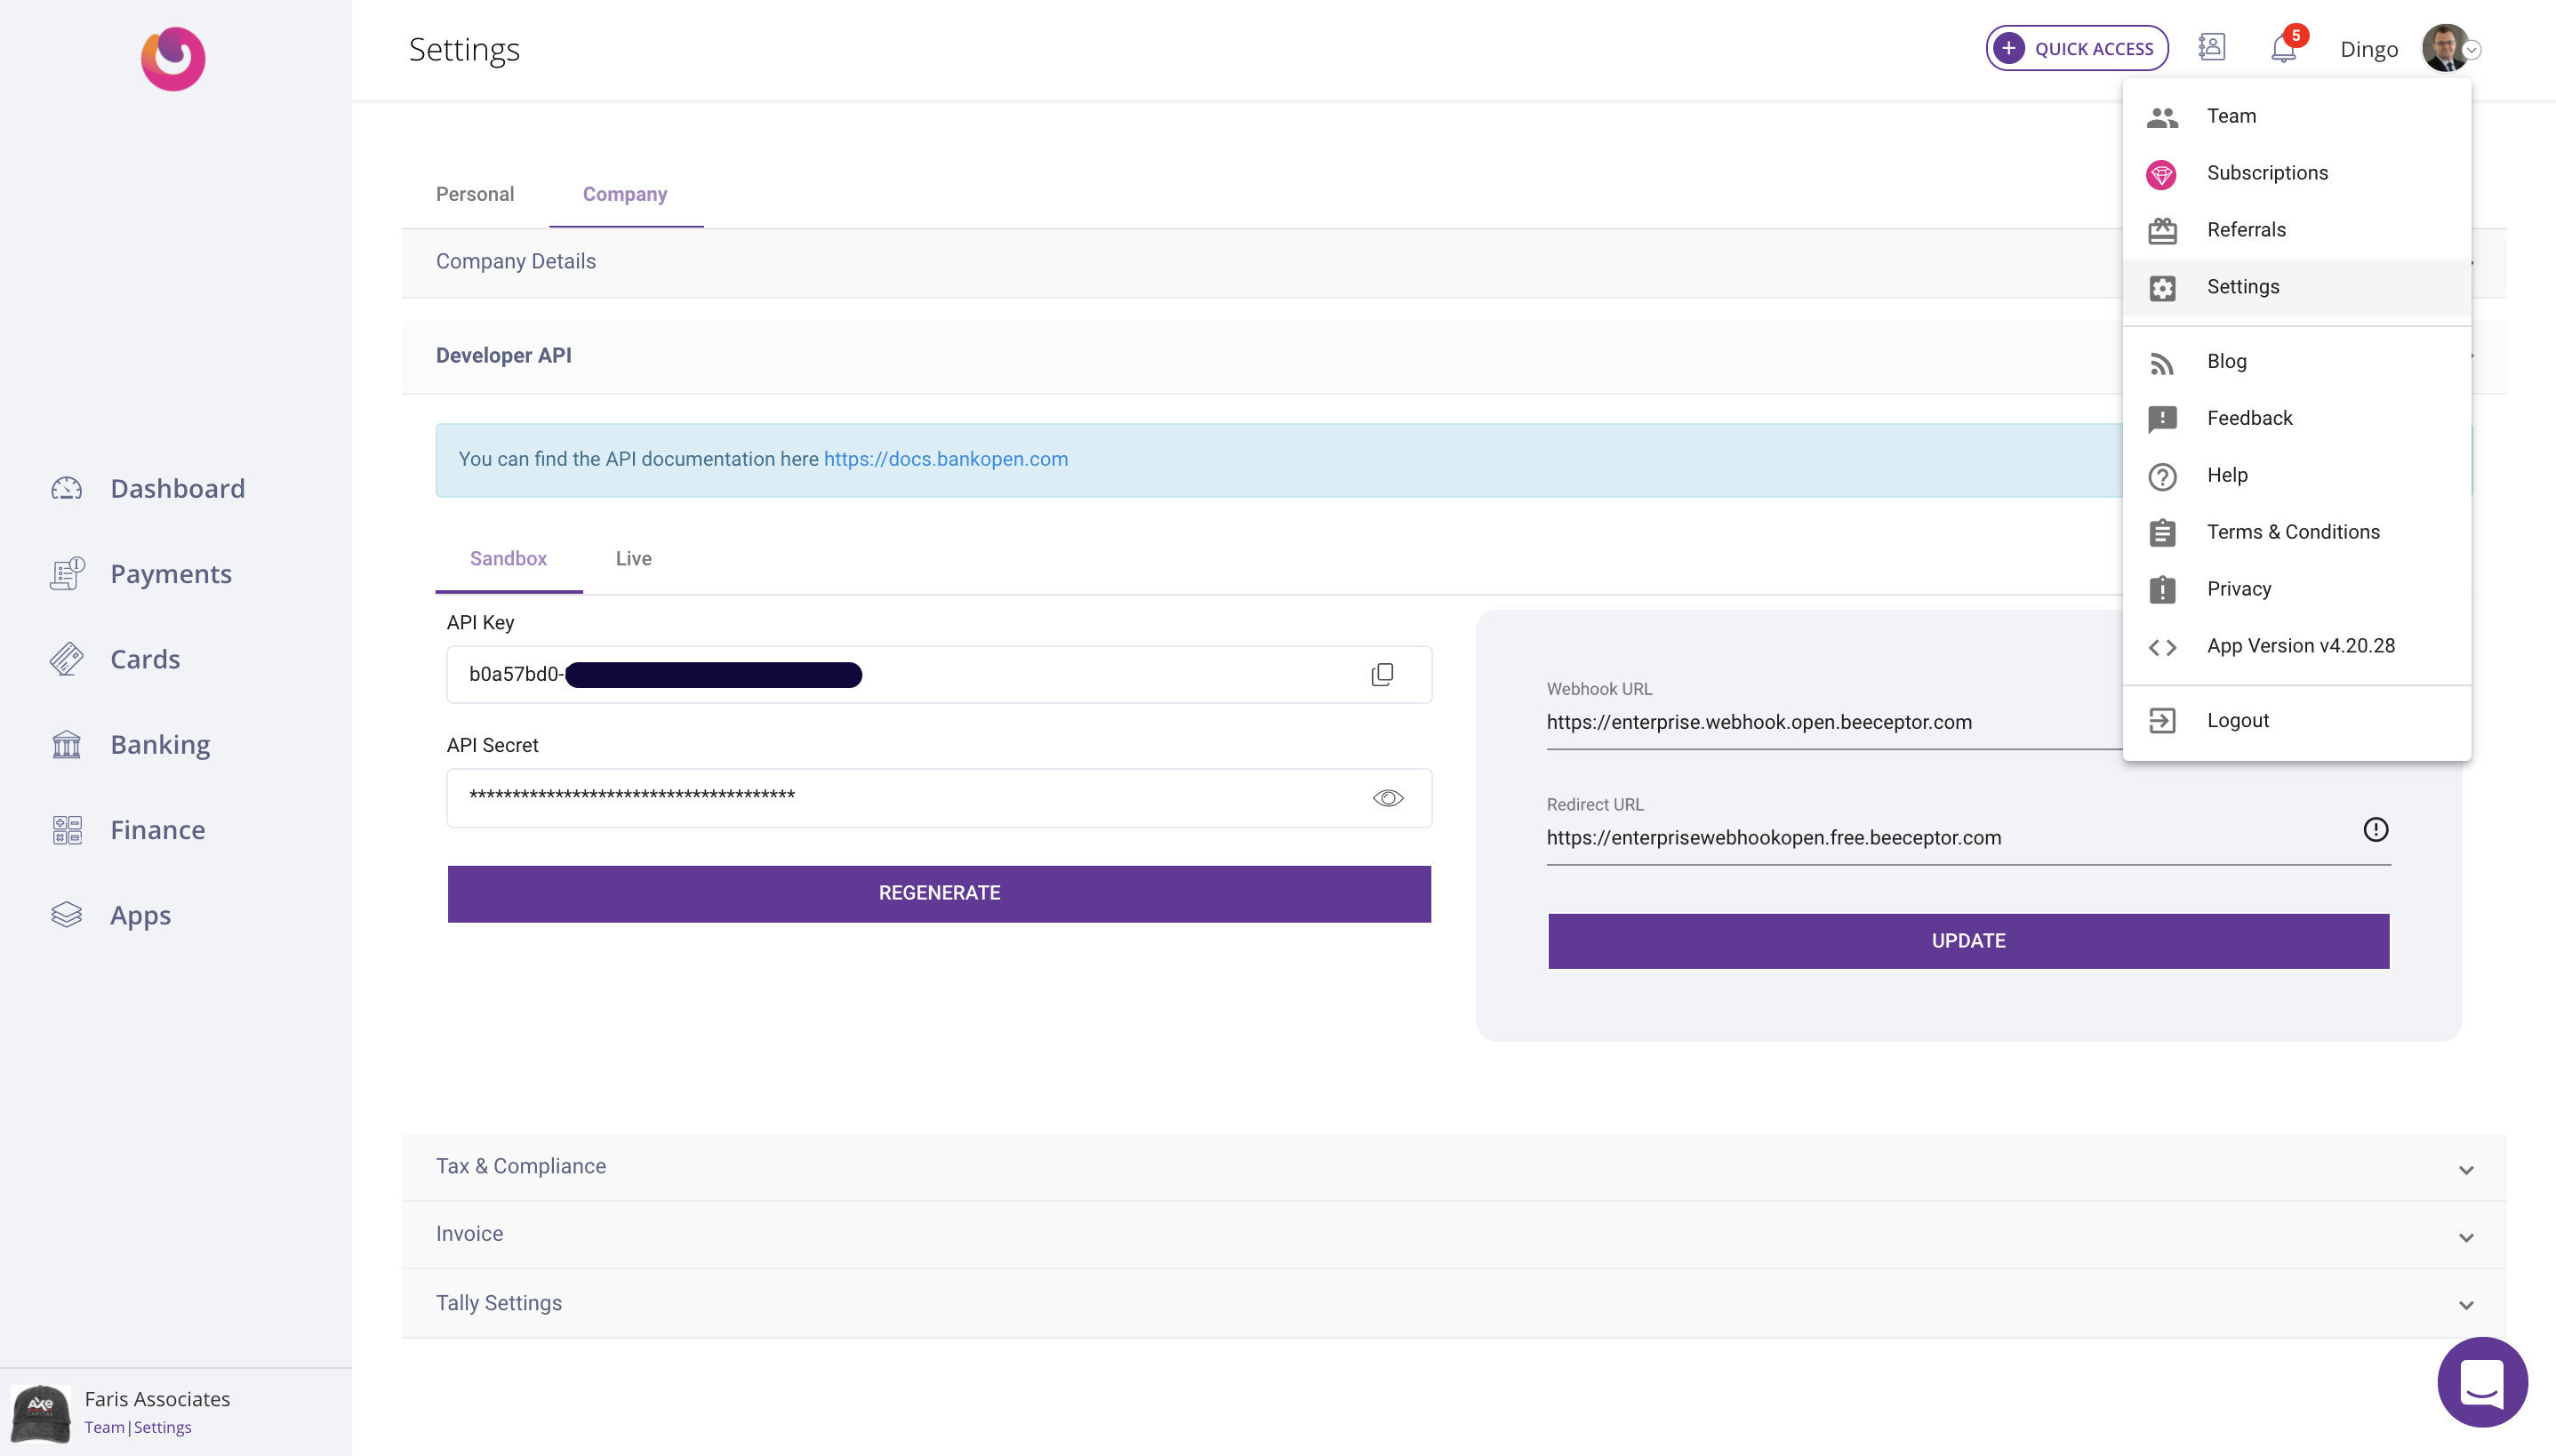Open the chat support bubble
The image size is (2556, 1456).
click(x=2482, y=1381)
